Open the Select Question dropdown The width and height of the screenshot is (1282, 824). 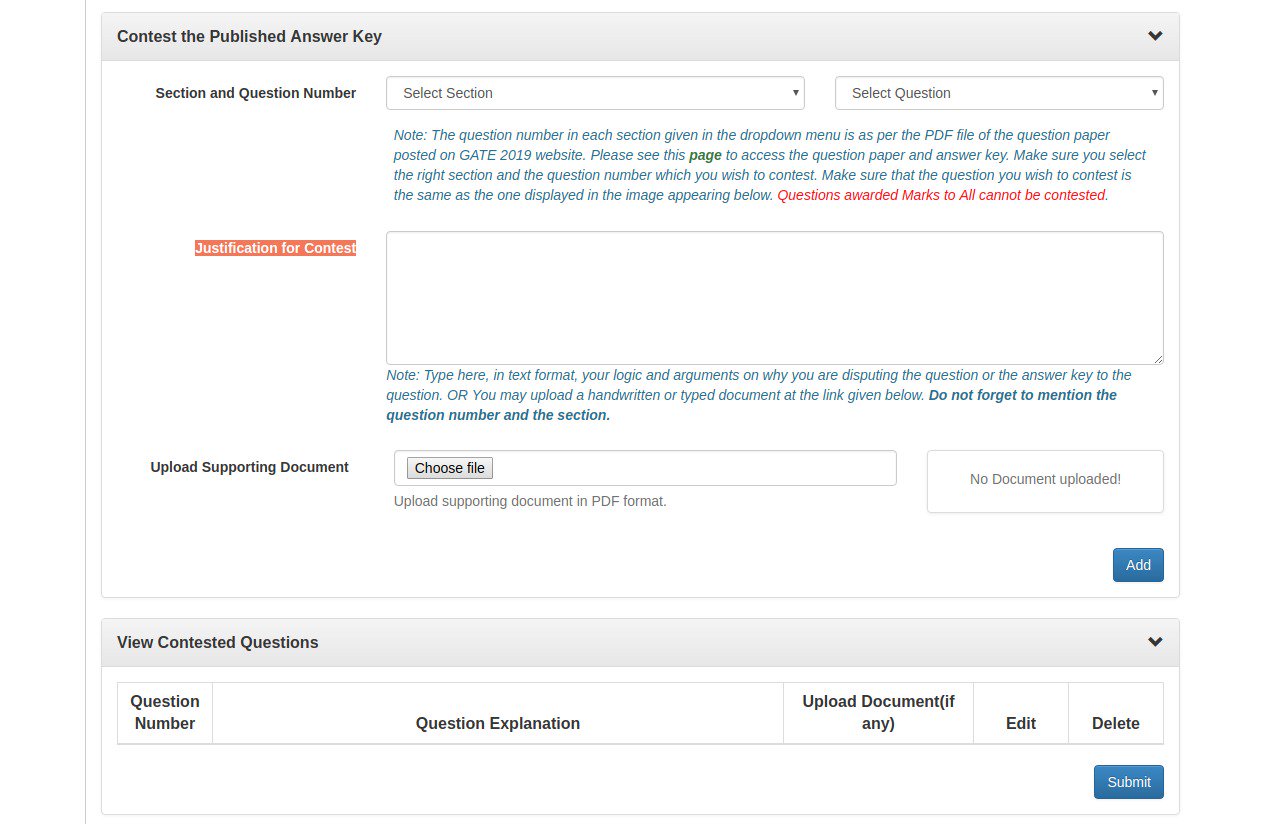999,93
